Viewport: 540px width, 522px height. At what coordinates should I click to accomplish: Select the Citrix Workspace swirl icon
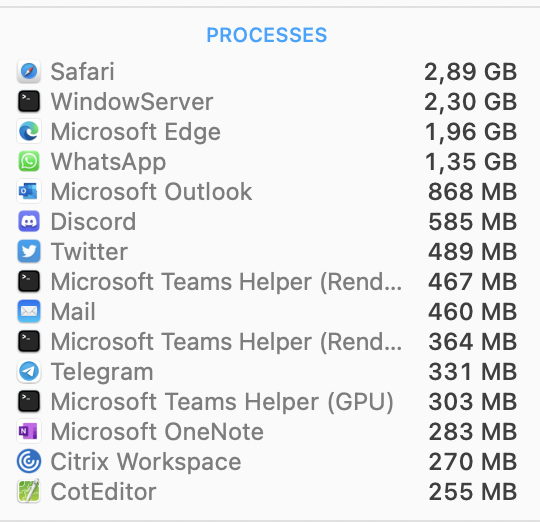29,461
